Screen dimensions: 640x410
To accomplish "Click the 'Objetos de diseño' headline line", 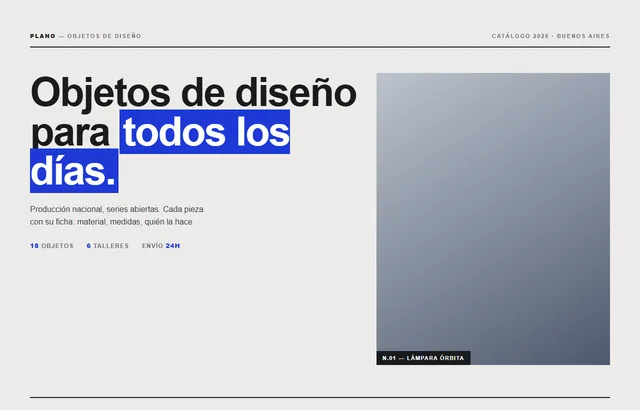I will coord(193,92).
